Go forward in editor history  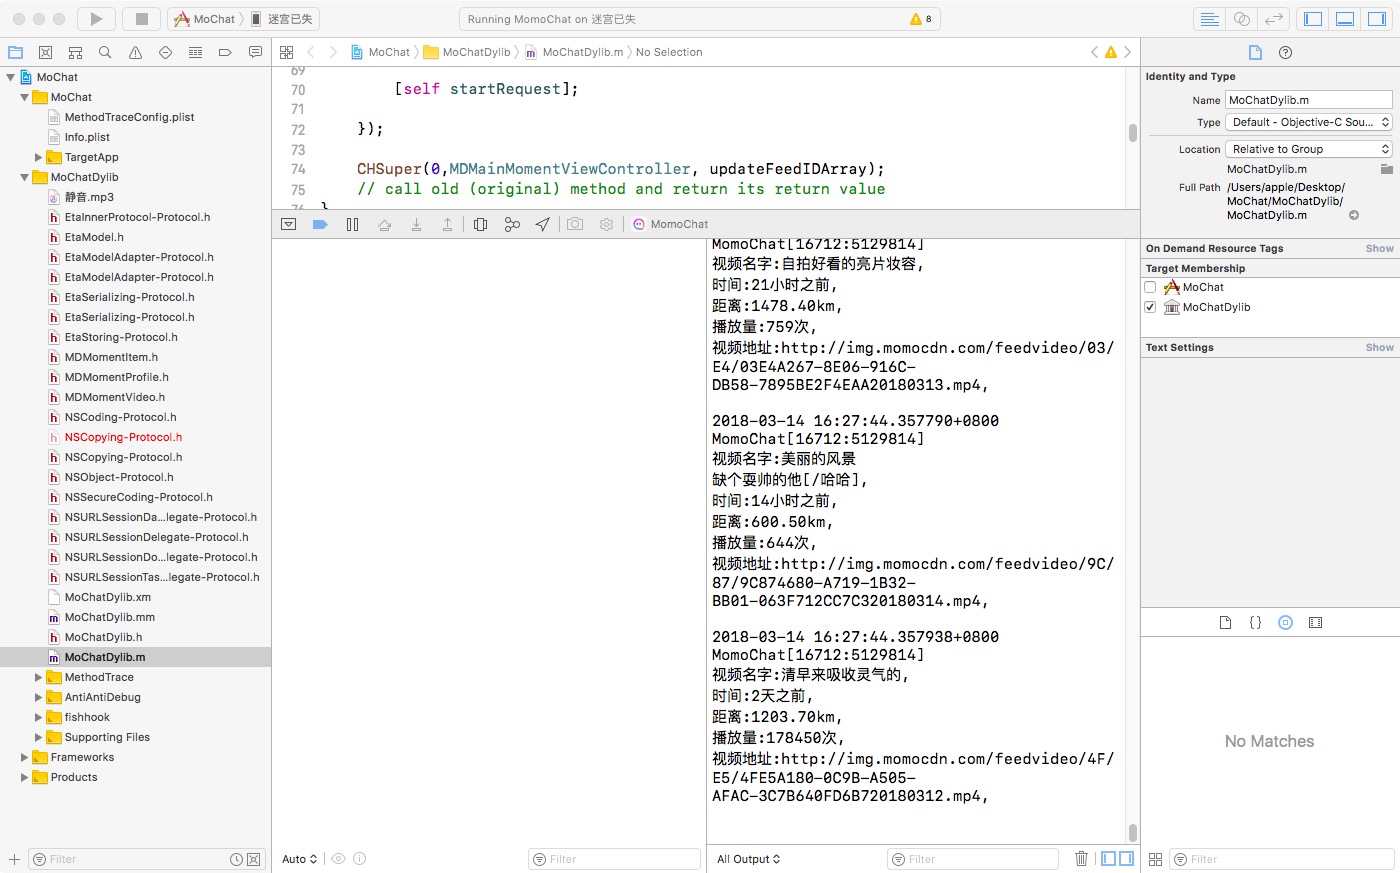pyautogui.click(x=333, y=52)
